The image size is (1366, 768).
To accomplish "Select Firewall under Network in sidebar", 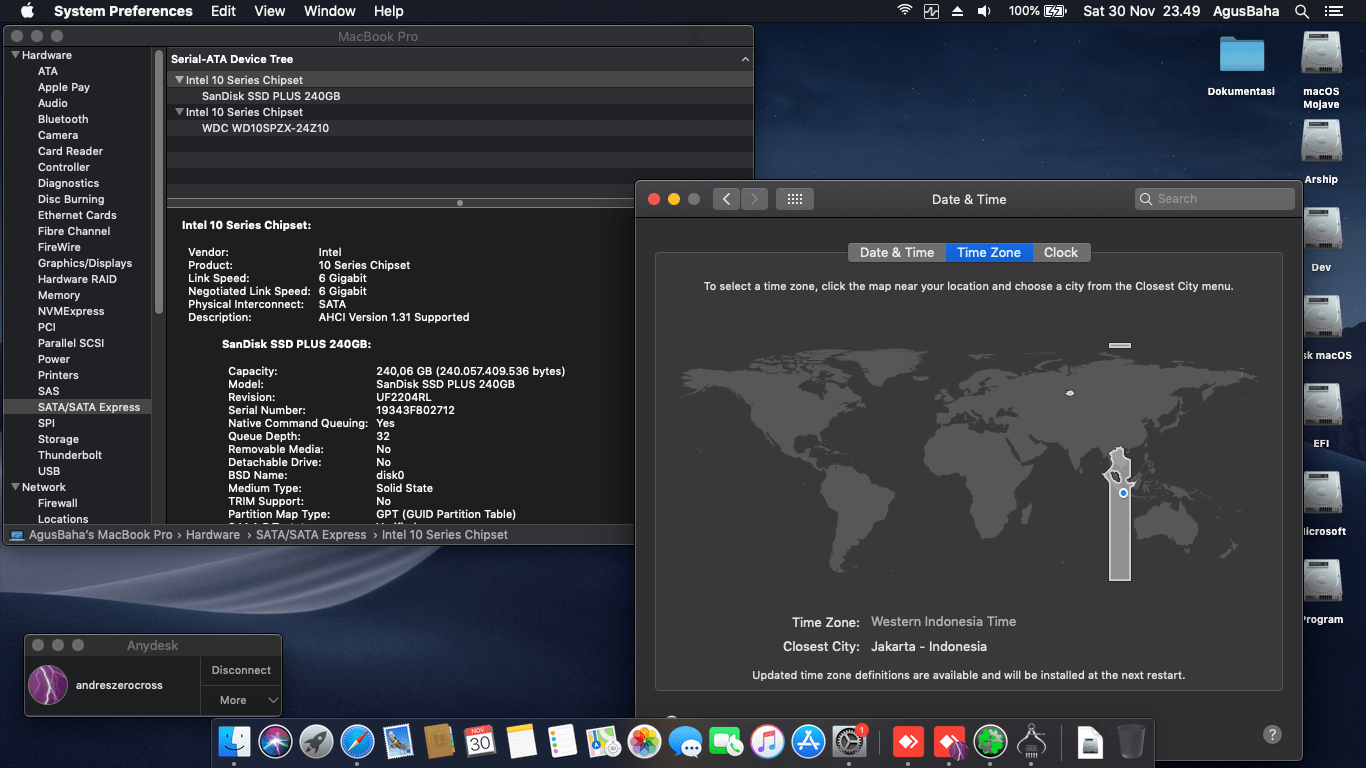I will pyautogui.click(x=58, y=503).
